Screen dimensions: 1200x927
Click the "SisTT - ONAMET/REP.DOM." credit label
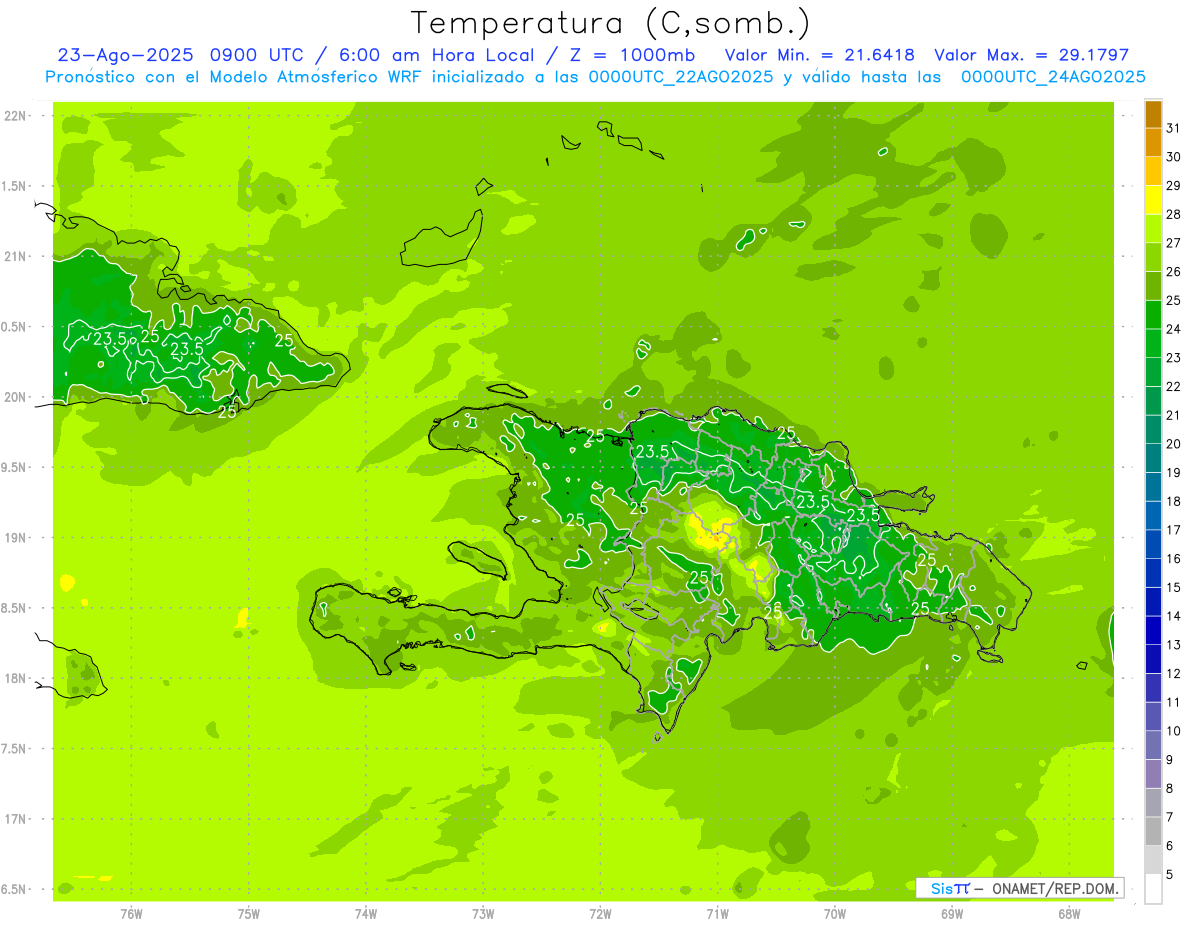1018,888
